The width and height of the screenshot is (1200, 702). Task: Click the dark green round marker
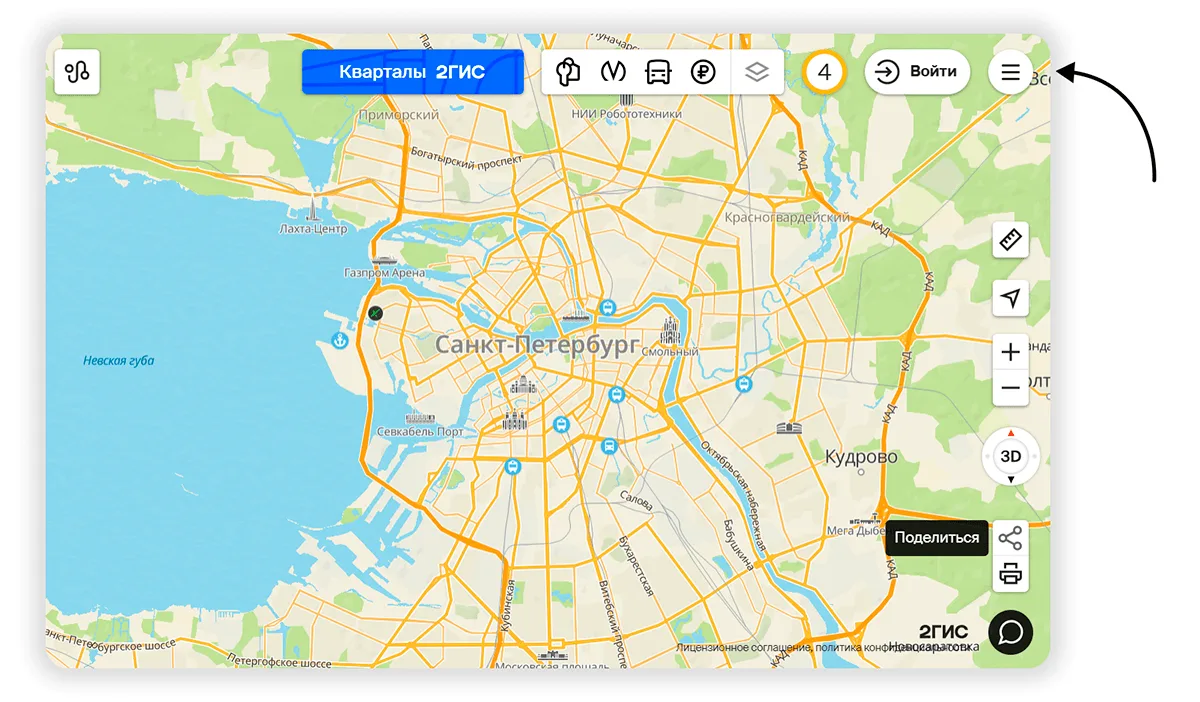(375, 313)
